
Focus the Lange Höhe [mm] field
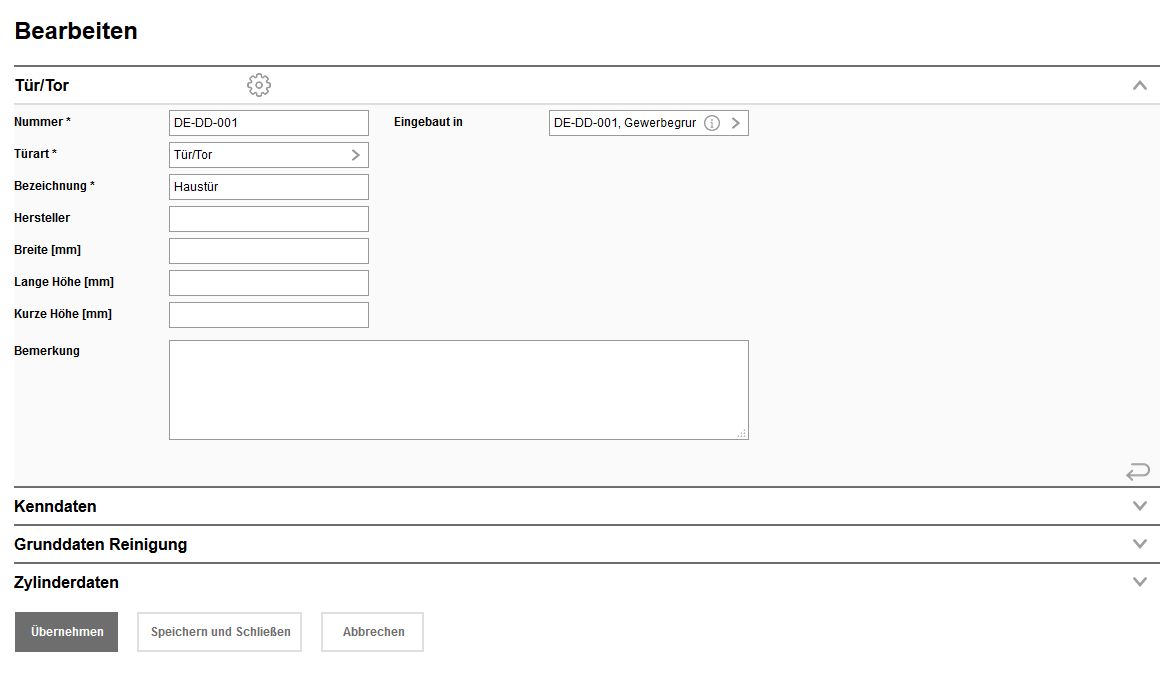point(268,283)
